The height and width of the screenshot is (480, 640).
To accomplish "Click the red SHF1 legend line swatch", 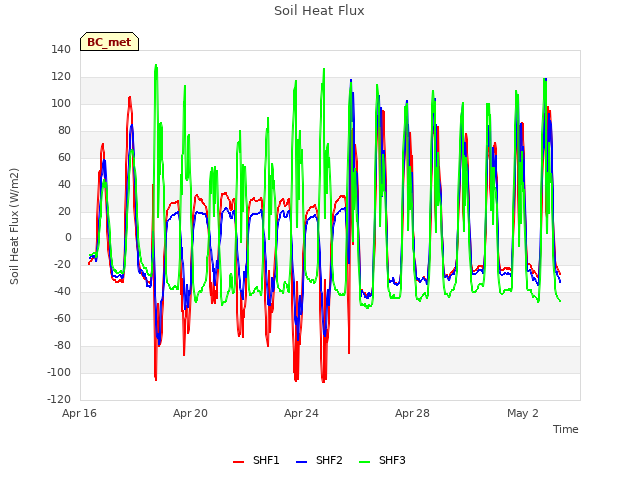I will tap(238, 462).
